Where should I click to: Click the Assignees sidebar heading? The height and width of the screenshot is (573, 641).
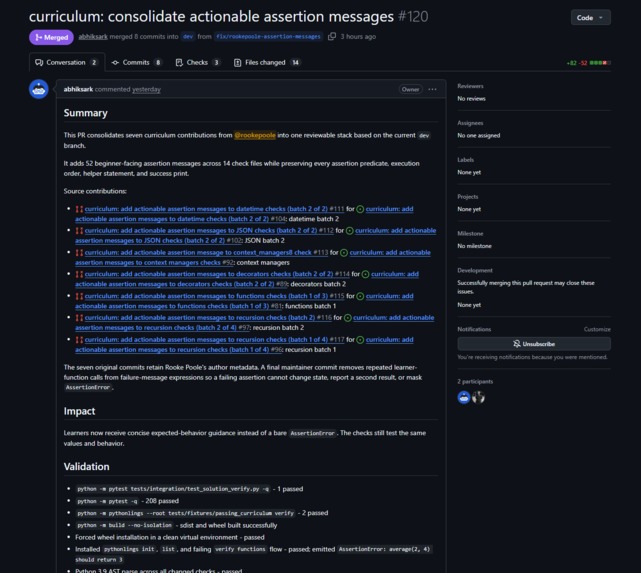470,123
